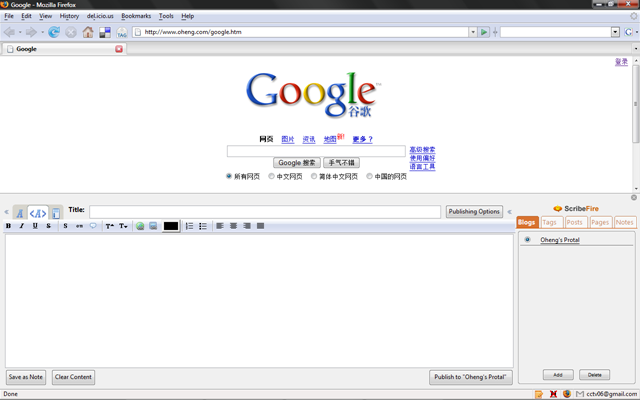Click the Bold formatting icon
640x400 pixels.
pyautogui.click(x=9, y=226)
